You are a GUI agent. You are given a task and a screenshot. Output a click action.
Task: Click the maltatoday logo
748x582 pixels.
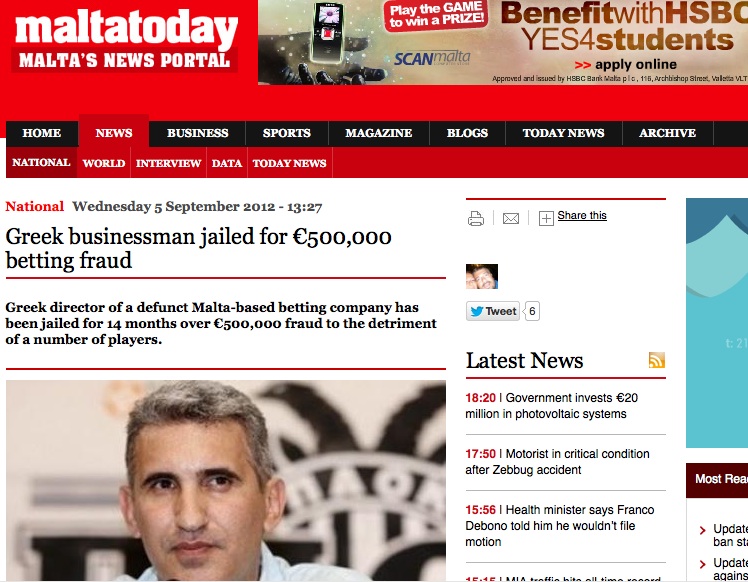pyautogui.click(x=126, y=42)
